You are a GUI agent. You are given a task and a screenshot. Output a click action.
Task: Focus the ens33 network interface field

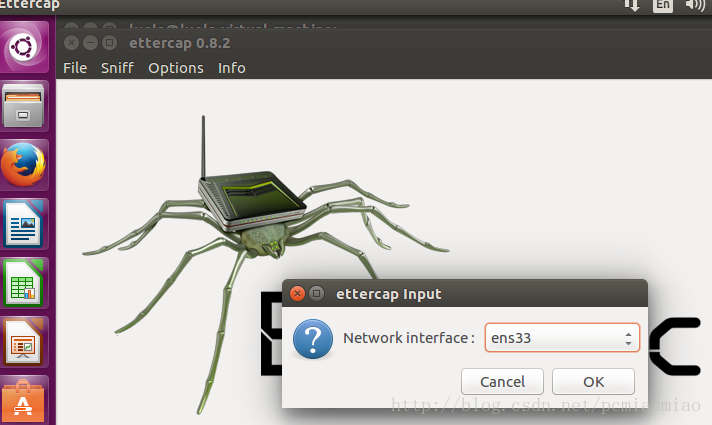point(562,338)
